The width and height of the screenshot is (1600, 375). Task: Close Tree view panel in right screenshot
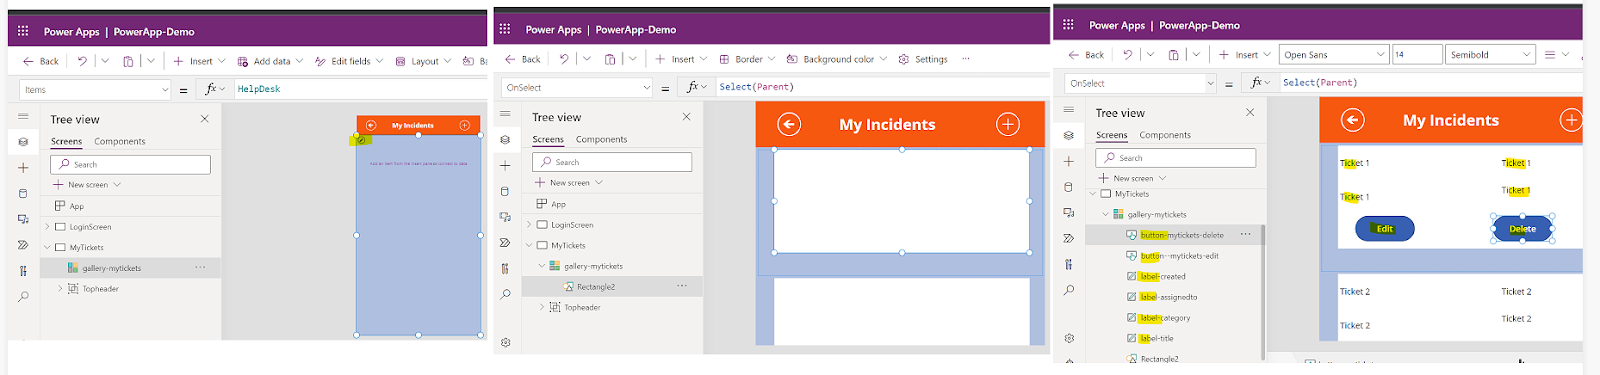tap(1250, 113)
